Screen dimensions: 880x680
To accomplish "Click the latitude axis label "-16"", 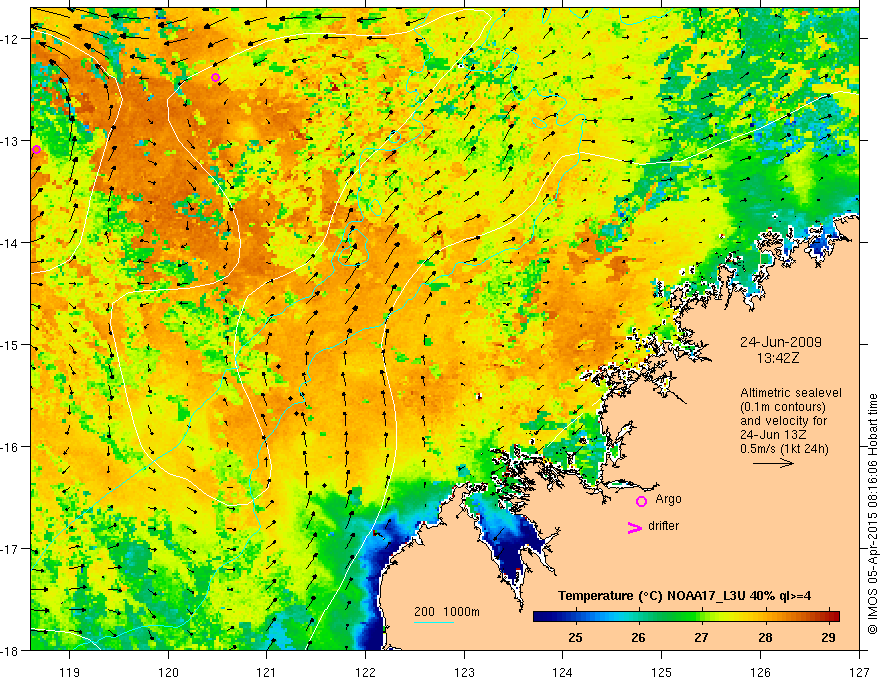I will coord(11,447).
